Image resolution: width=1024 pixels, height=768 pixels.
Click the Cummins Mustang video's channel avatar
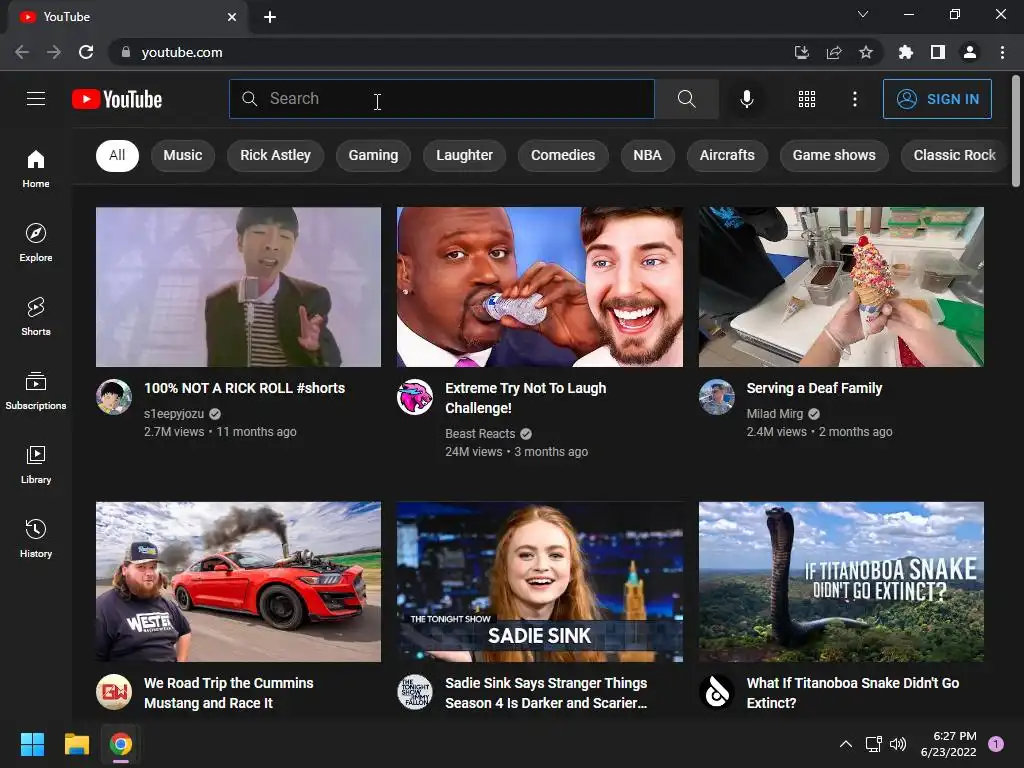tap(114, 692)
